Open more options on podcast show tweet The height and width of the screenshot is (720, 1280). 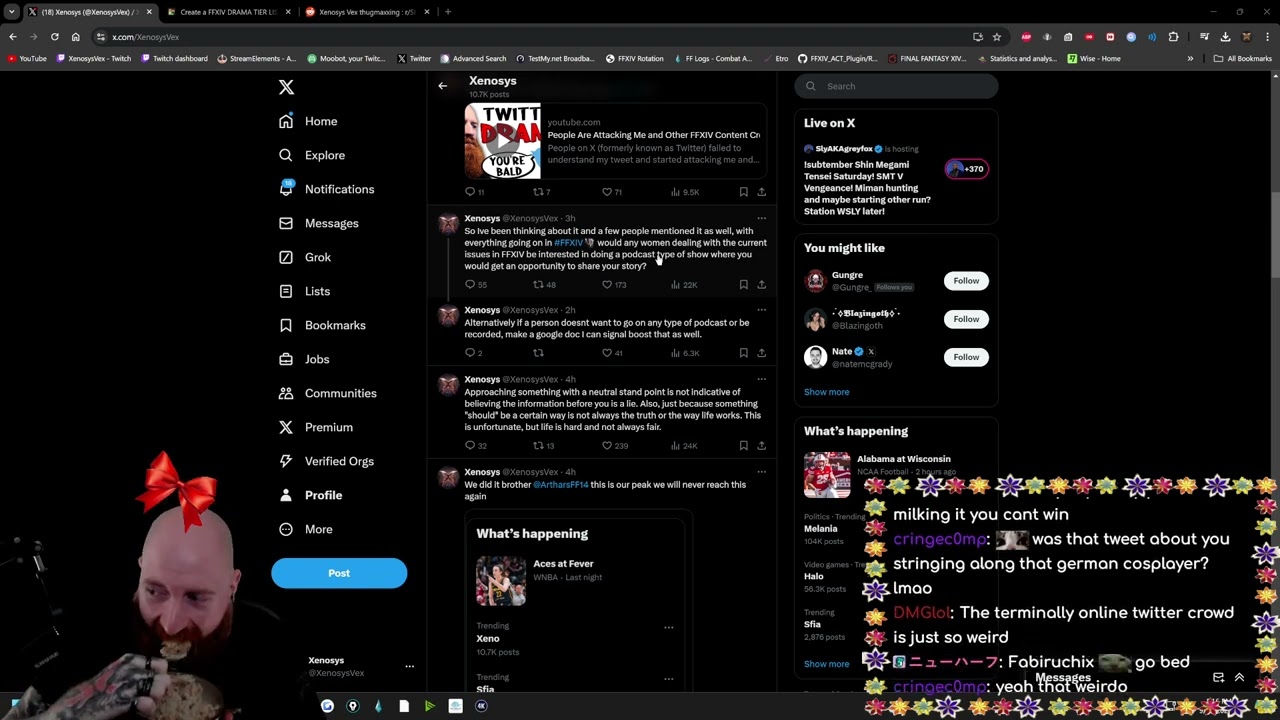761,218
